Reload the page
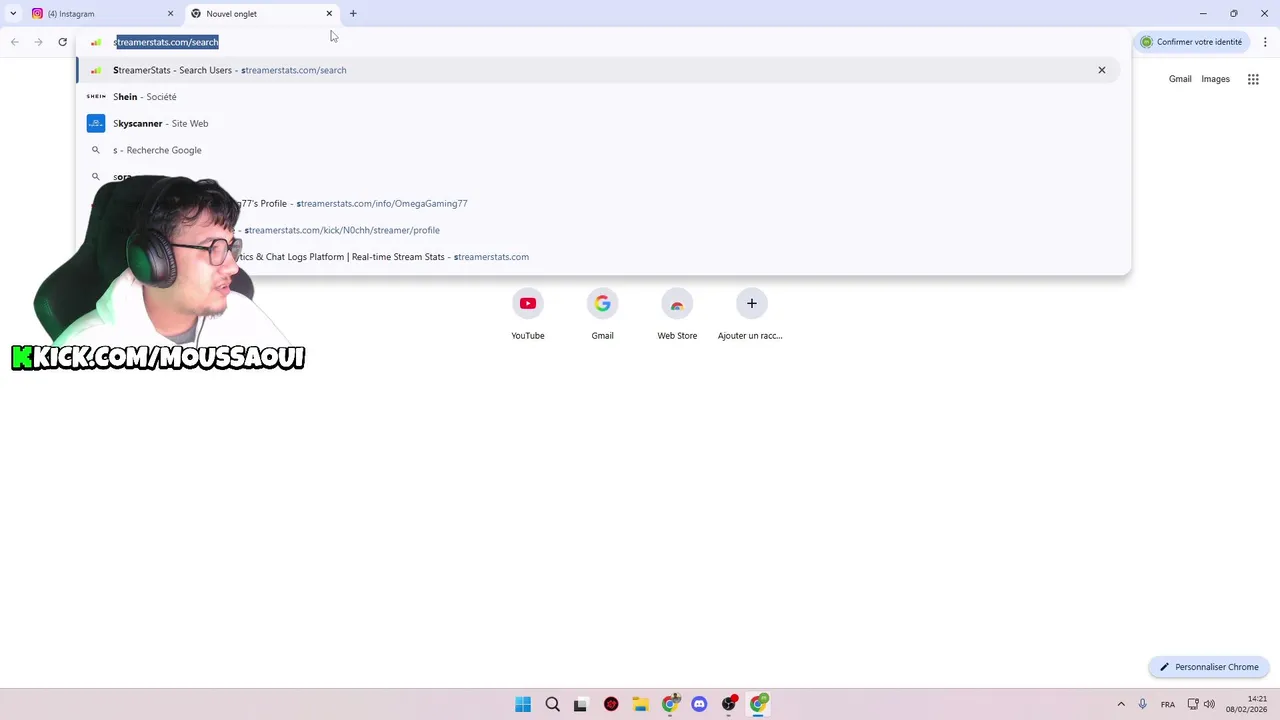Screen dimensions: 1280x720 62,42
